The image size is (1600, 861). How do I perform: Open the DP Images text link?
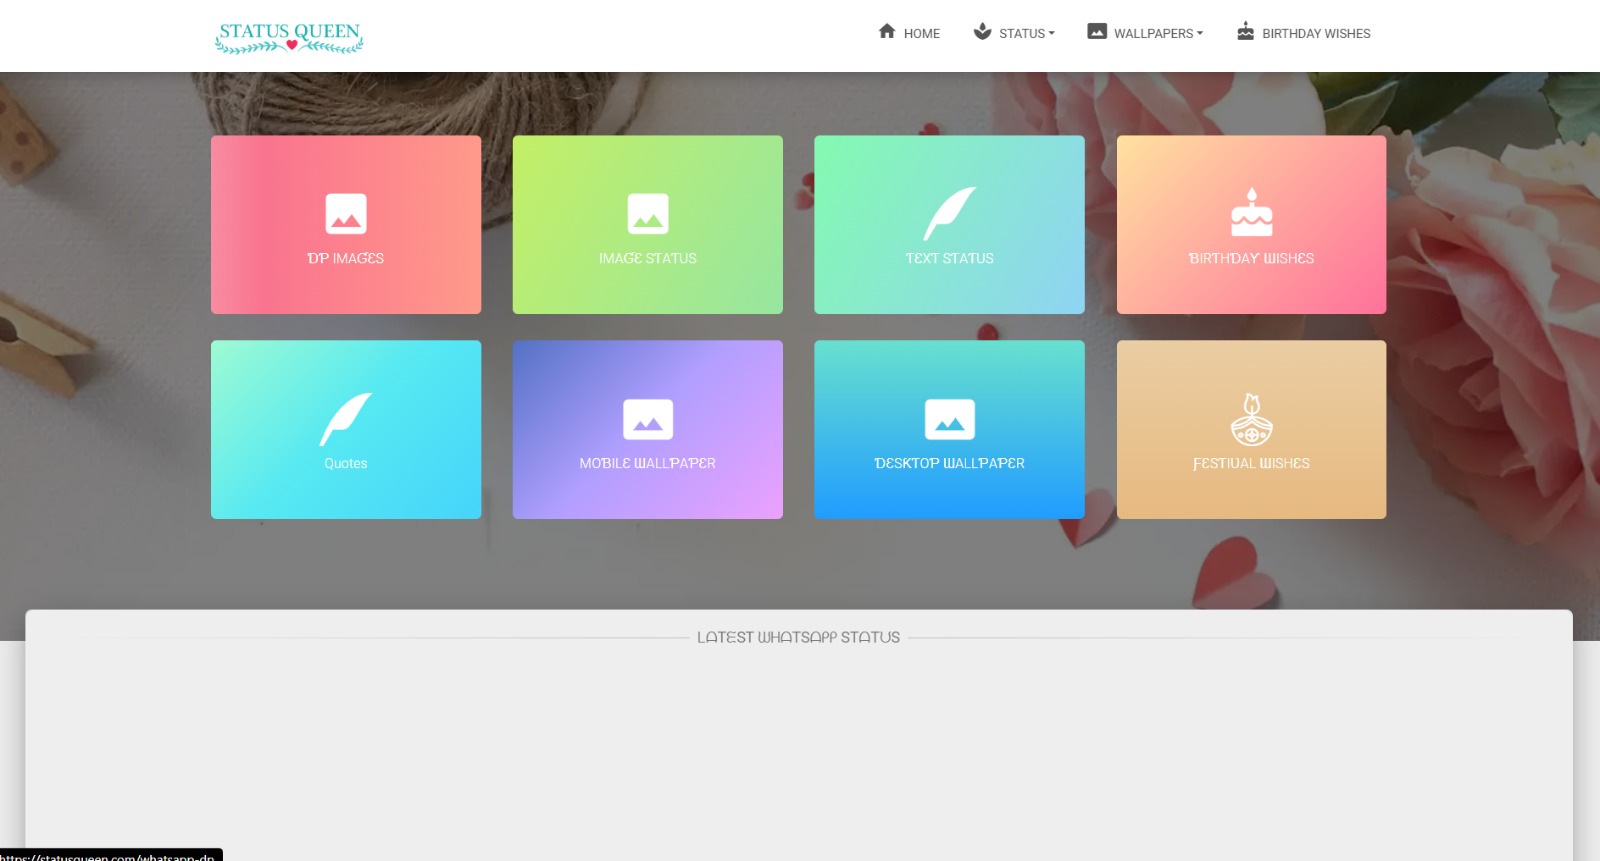click(346, 259)
